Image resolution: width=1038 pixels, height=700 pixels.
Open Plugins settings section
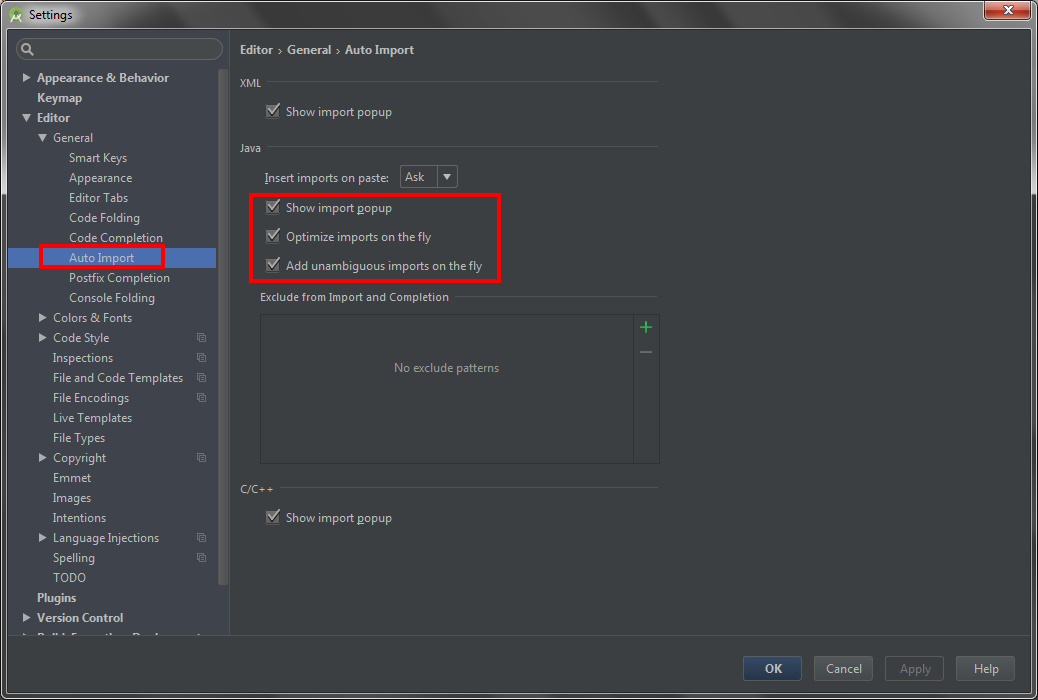click(56, 597)
